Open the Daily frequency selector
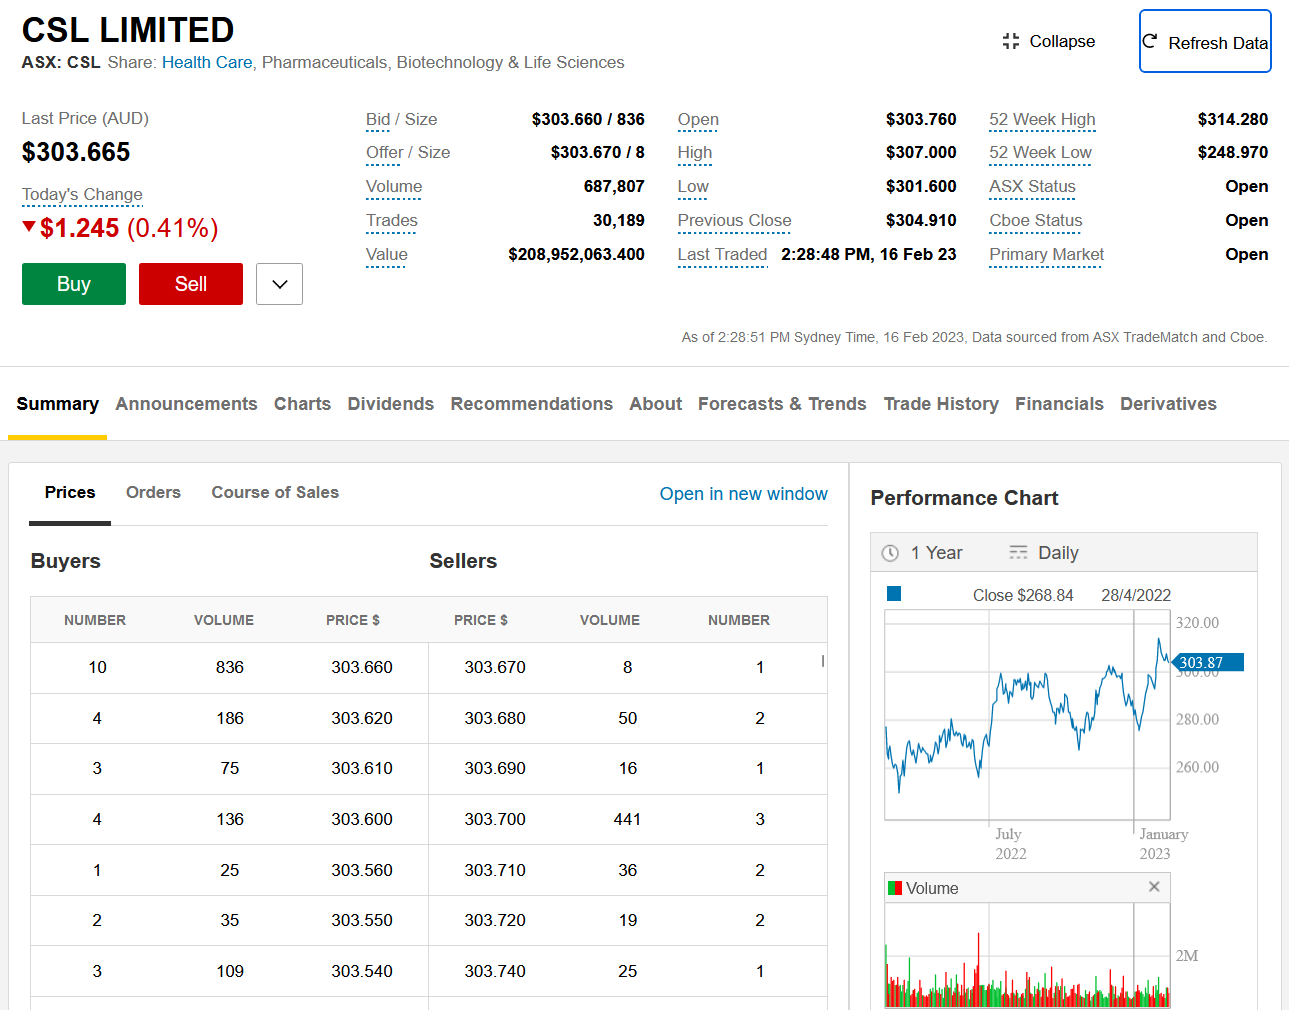This screenshot has height=1010, width=1289. click(1057, 553)
